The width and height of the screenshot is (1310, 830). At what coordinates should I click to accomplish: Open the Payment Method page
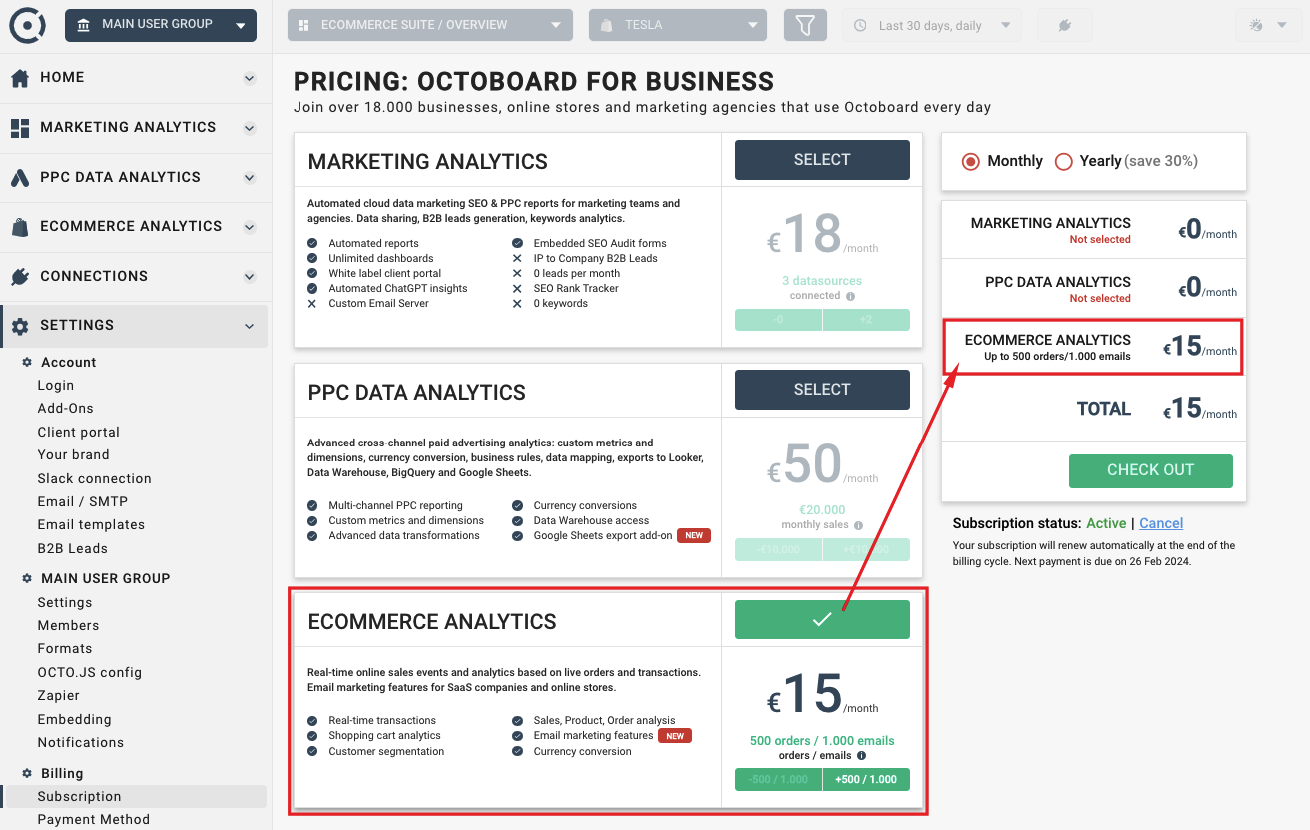click(x=94, y=819)
